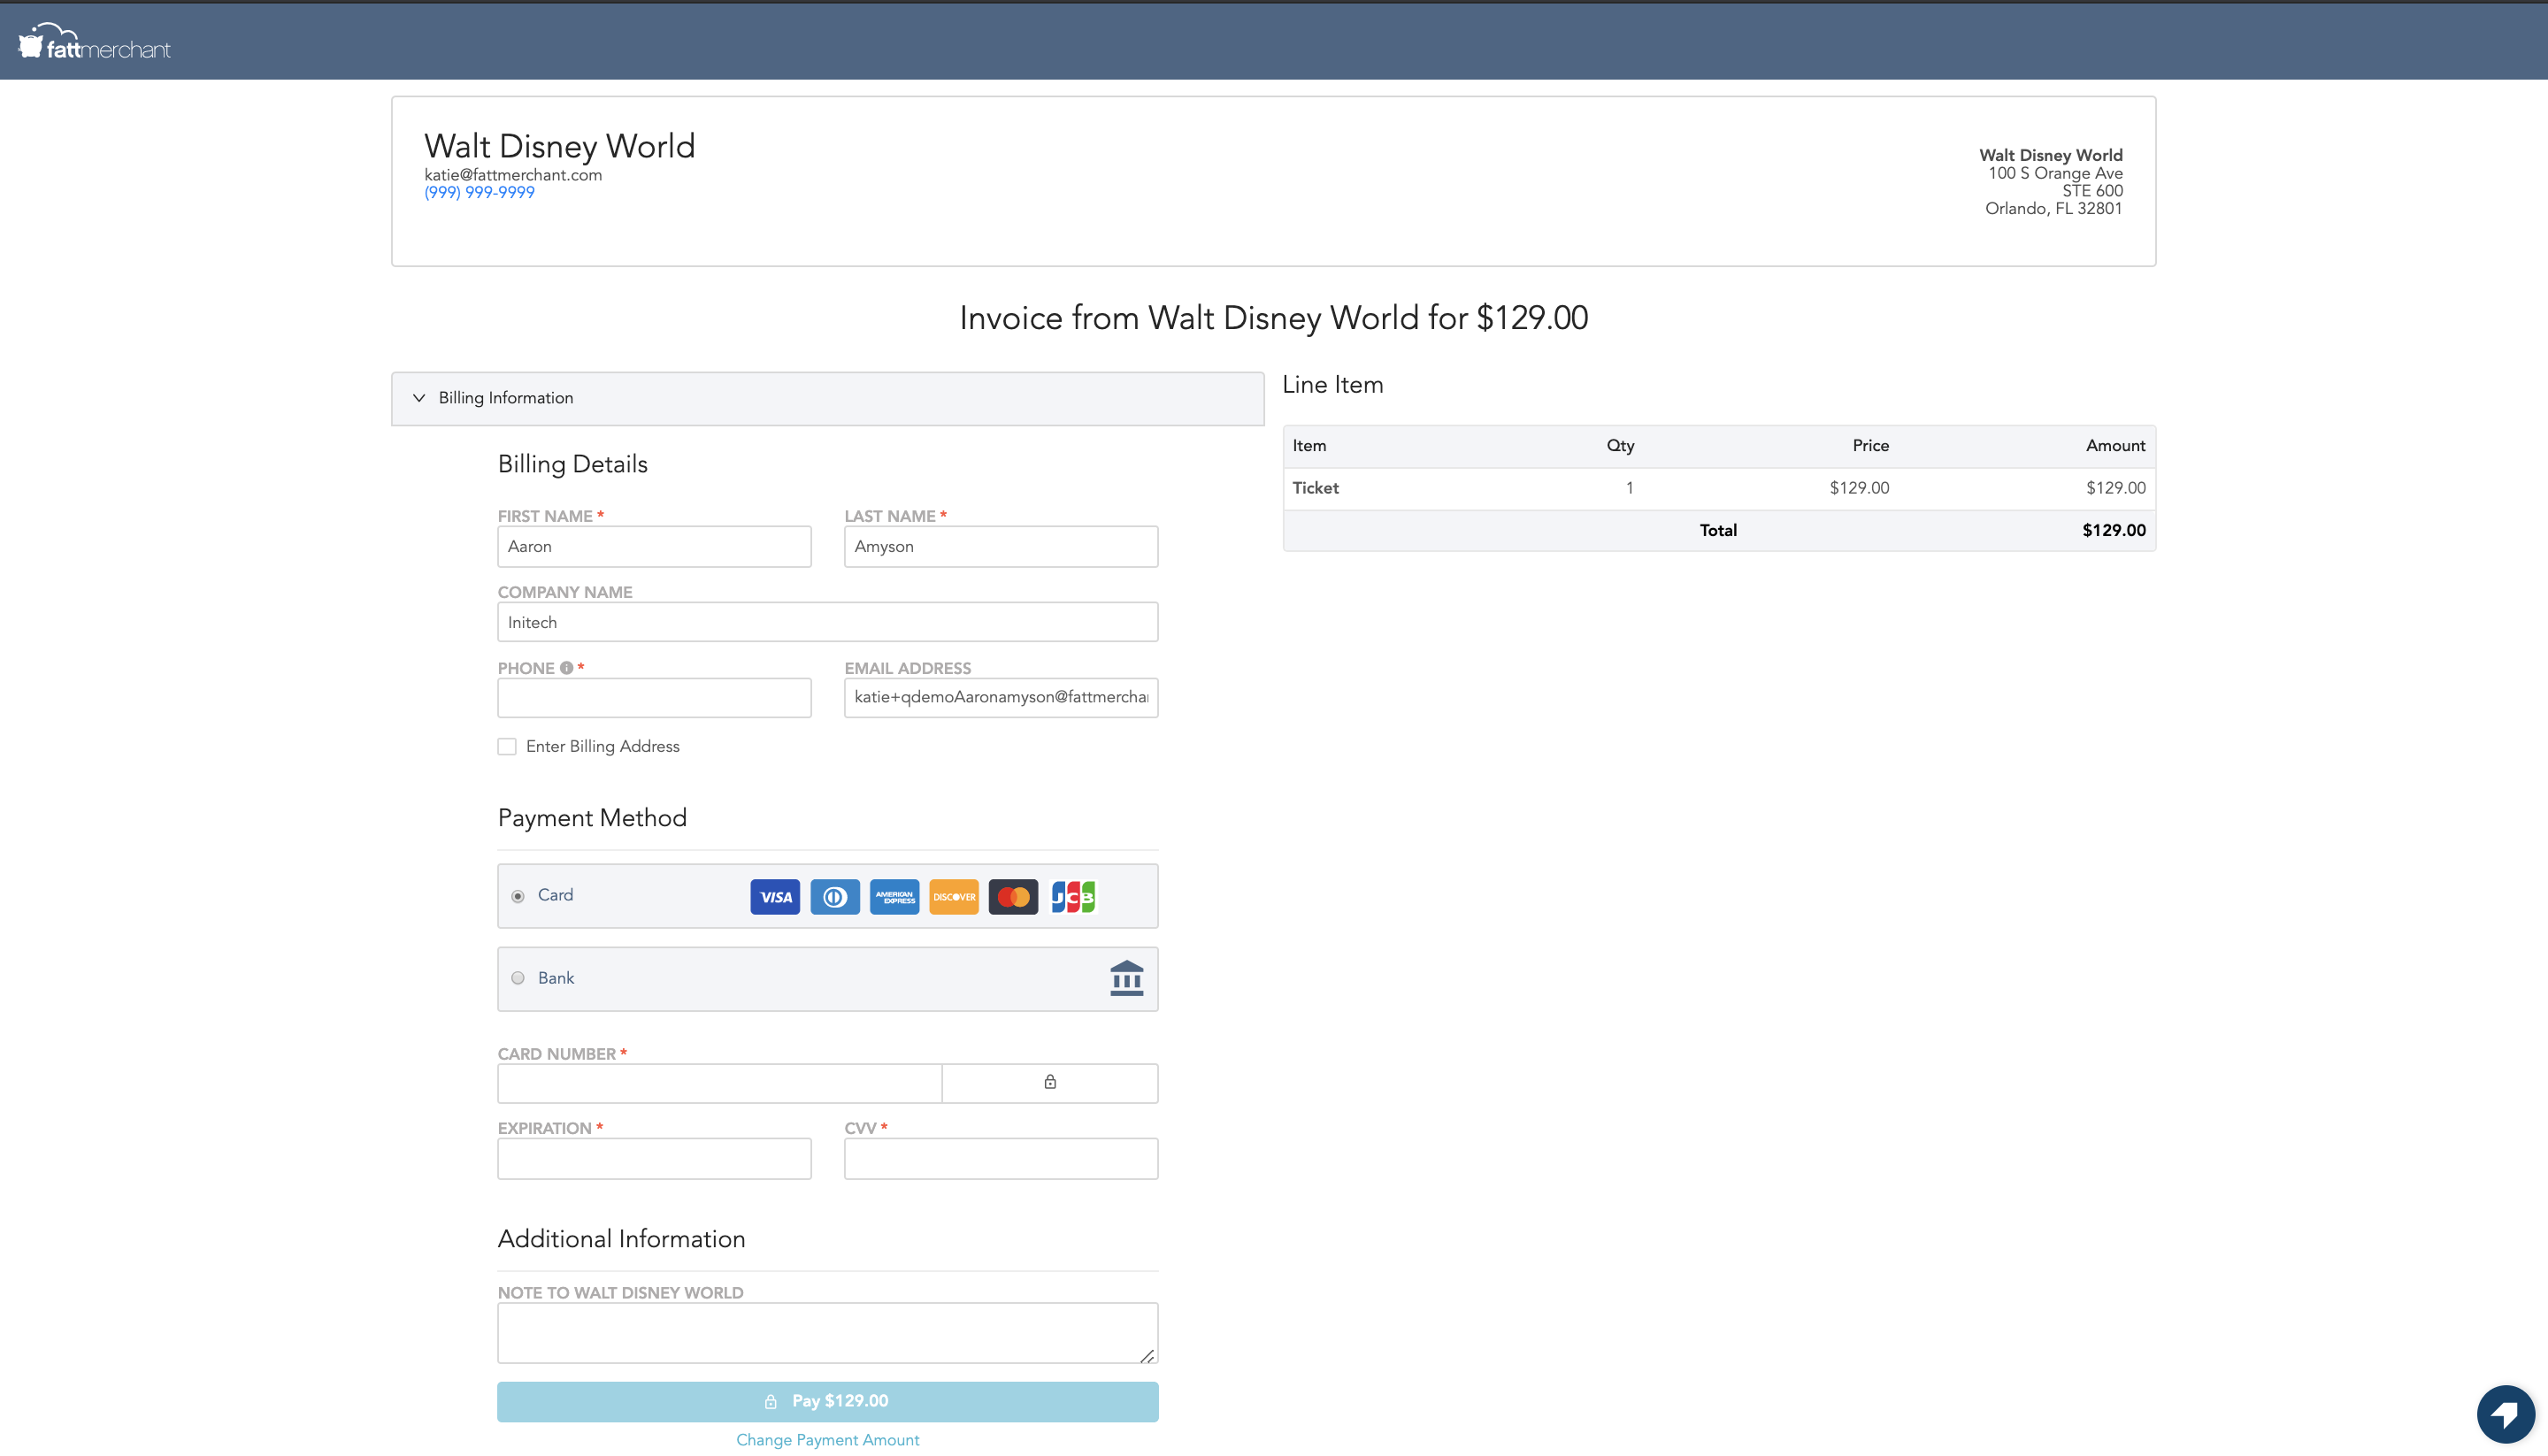The image size is (2548, 1456).
Task: Click the lock icon in card number field
Action: 1050,1082
